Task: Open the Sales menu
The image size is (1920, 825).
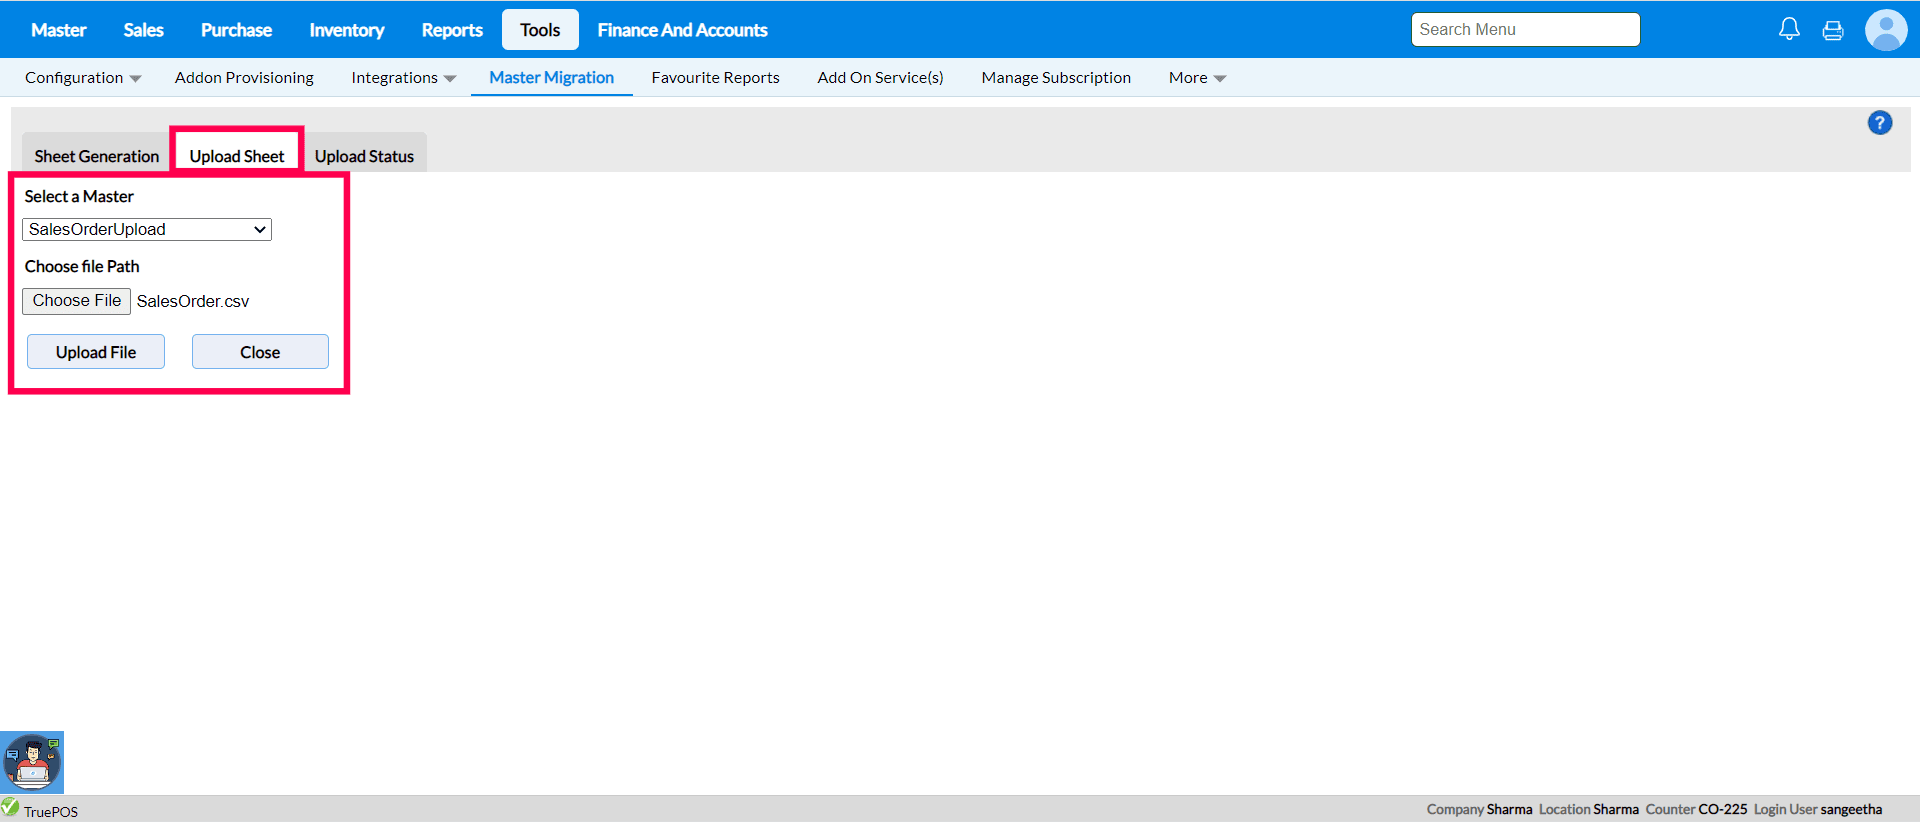Action: coord(143,30)
